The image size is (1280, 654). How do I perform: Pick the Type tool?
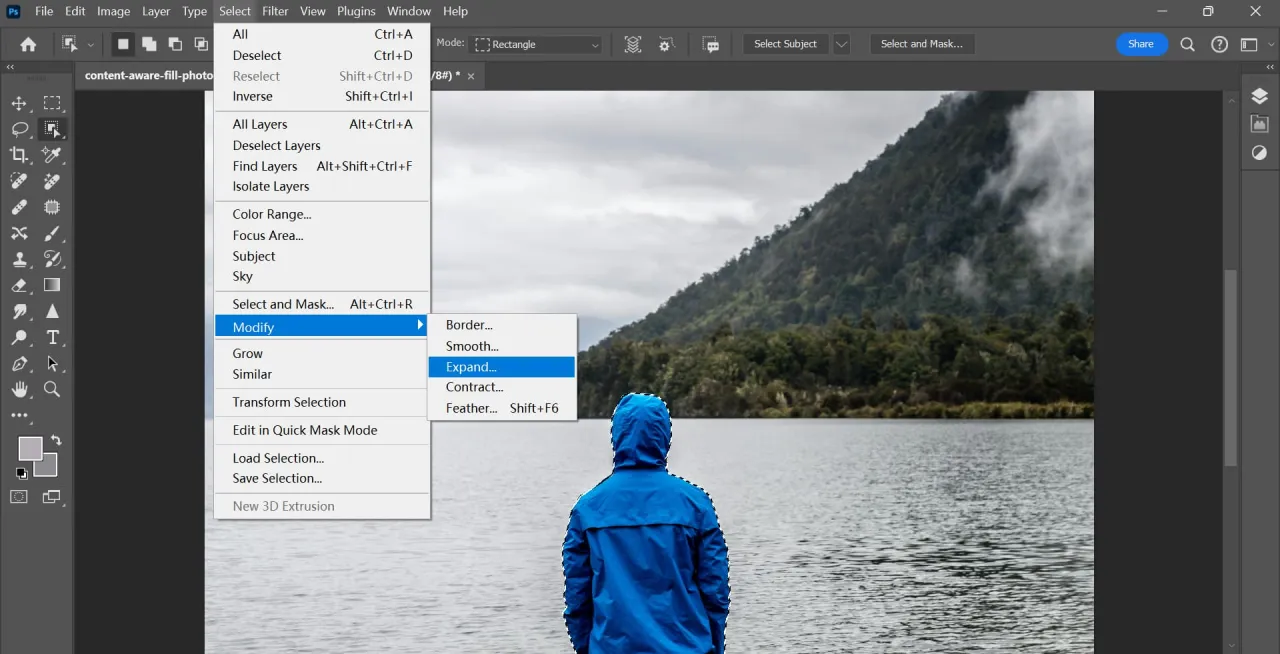pos(52,337)
